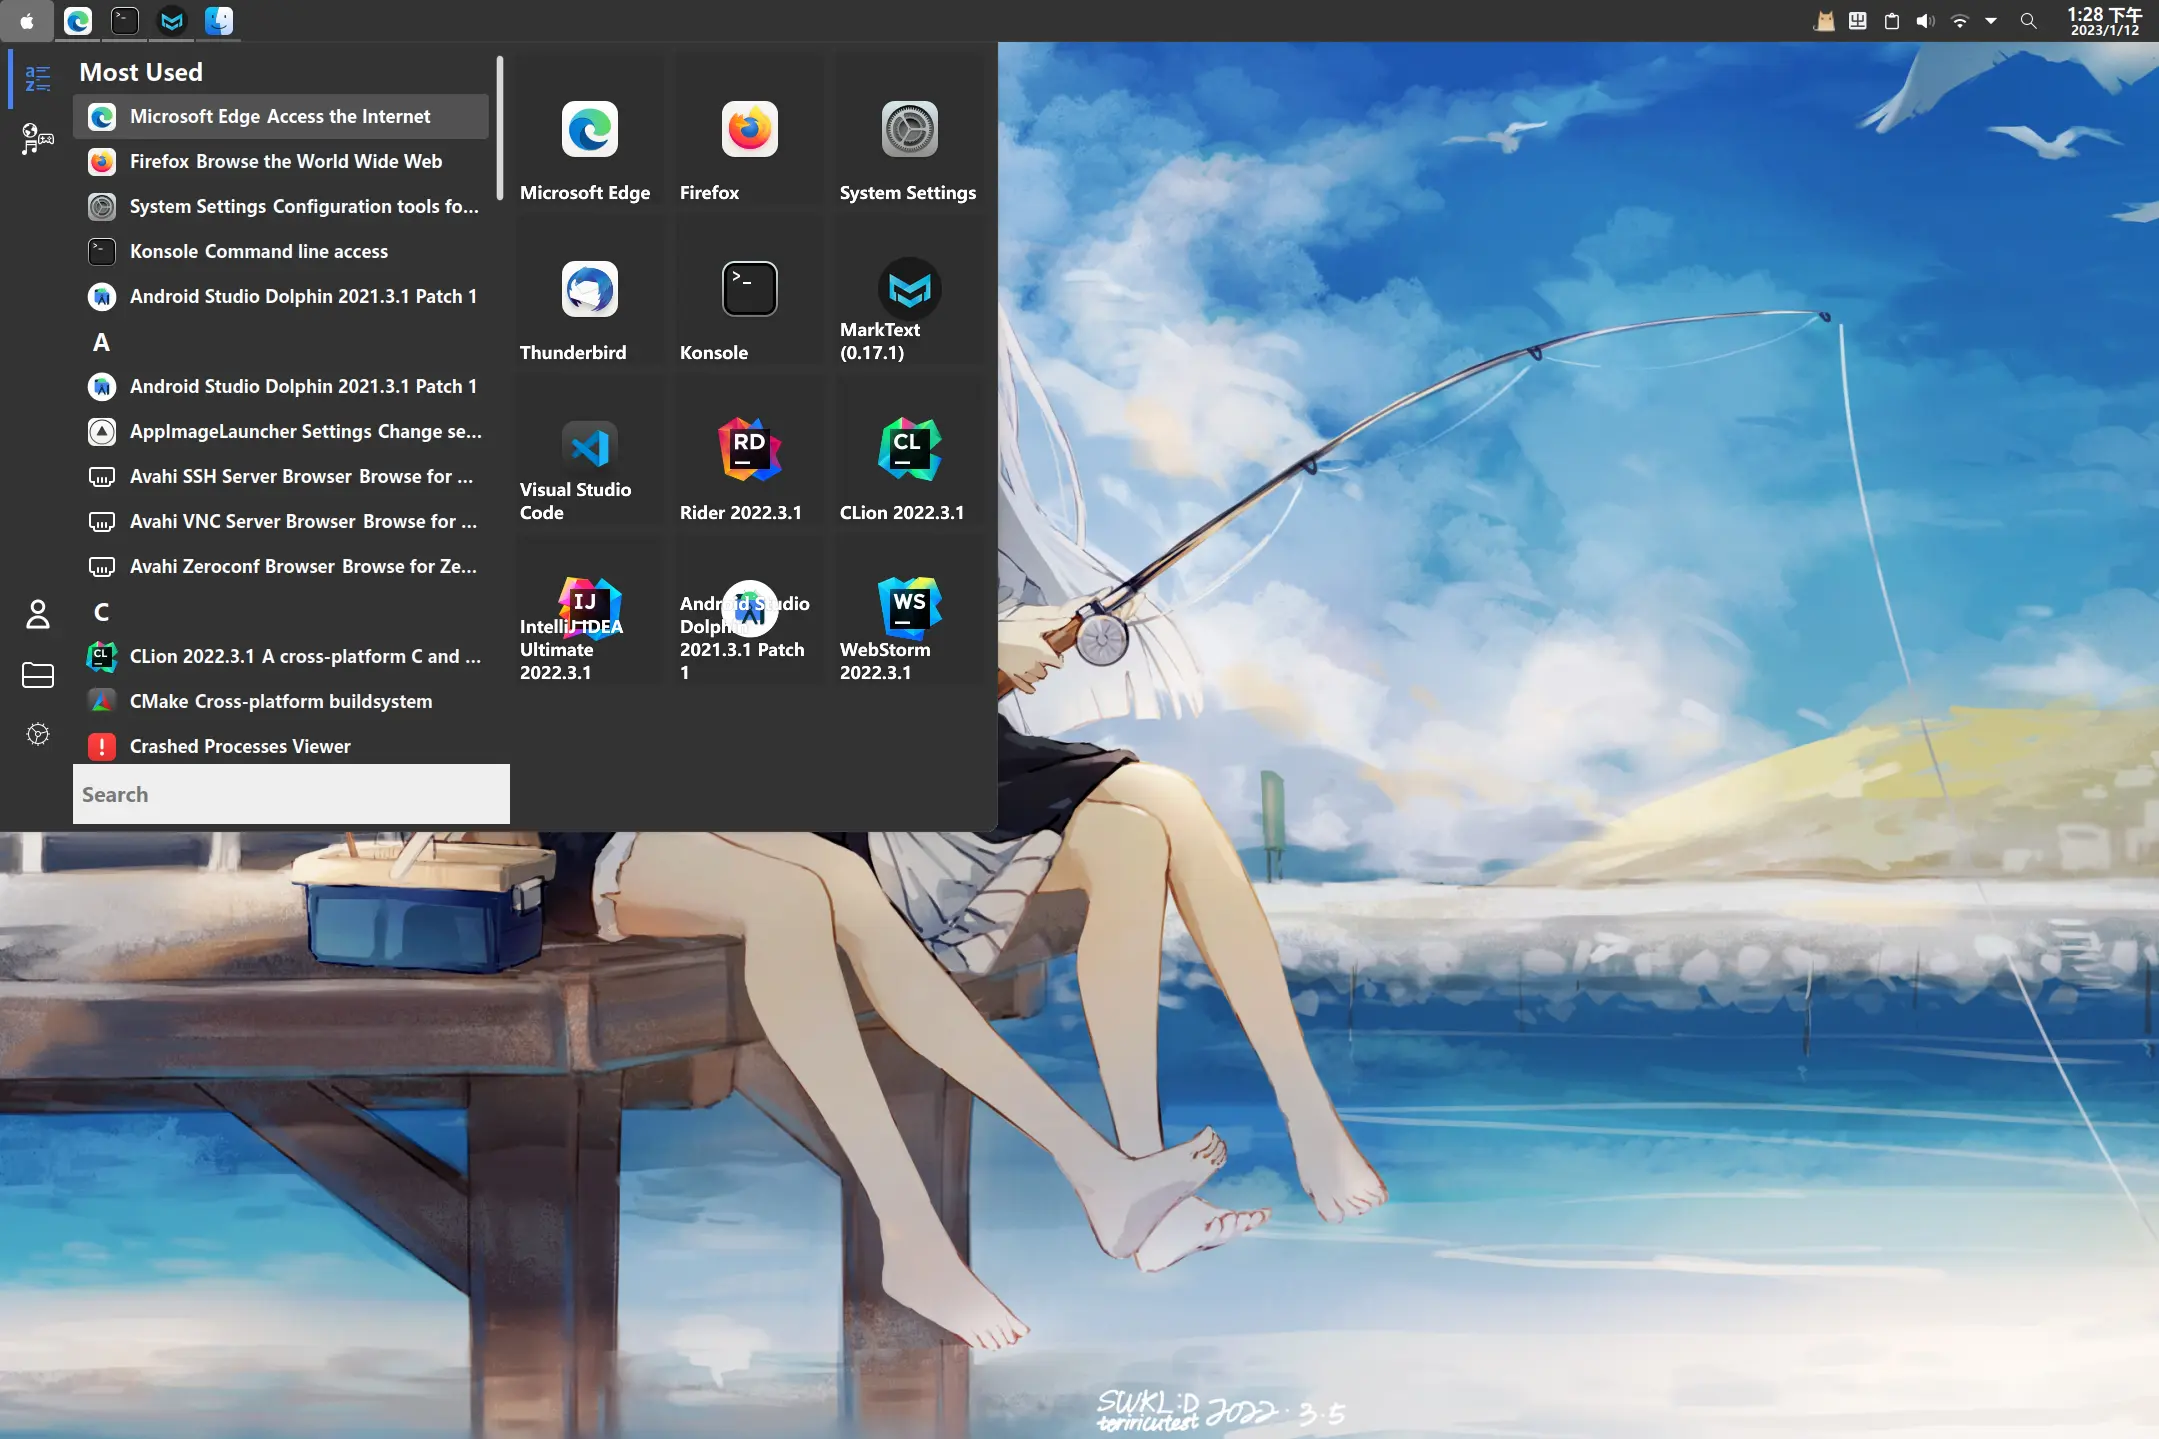Open the MarkText (0.17.1) grid tile
The height and width of the screenshot is (1439, 2159).
click(x=908, y=291)
